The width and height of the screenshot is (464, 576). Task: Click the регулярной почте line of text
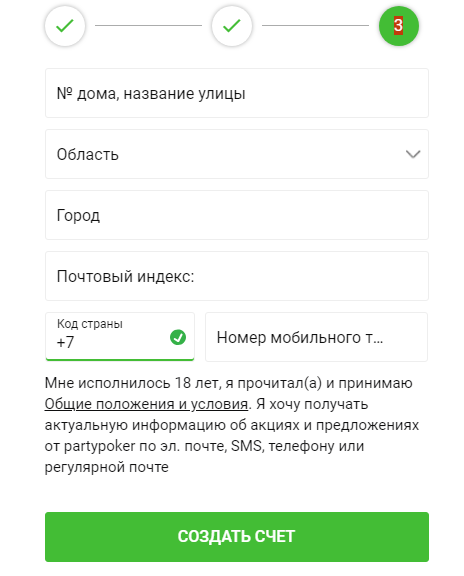click(x=107, y=467)
